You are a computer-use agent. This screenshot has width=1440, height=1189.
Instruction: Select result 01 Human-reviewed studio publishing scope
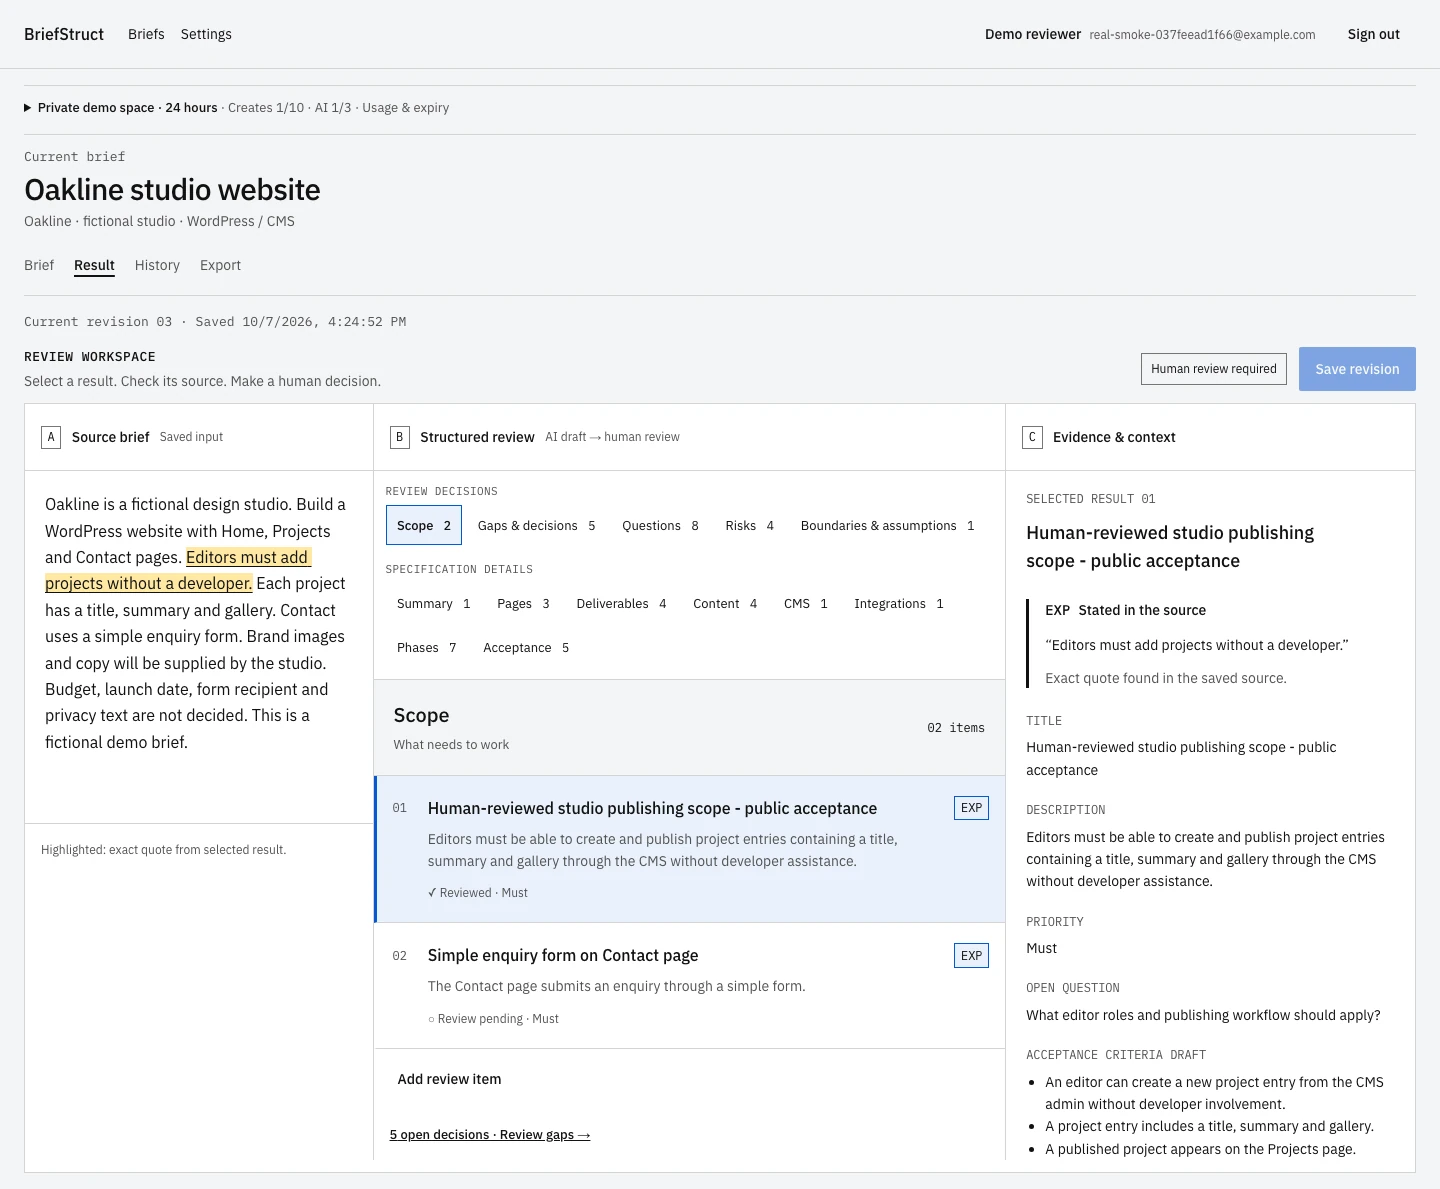[x=690, y=849]
